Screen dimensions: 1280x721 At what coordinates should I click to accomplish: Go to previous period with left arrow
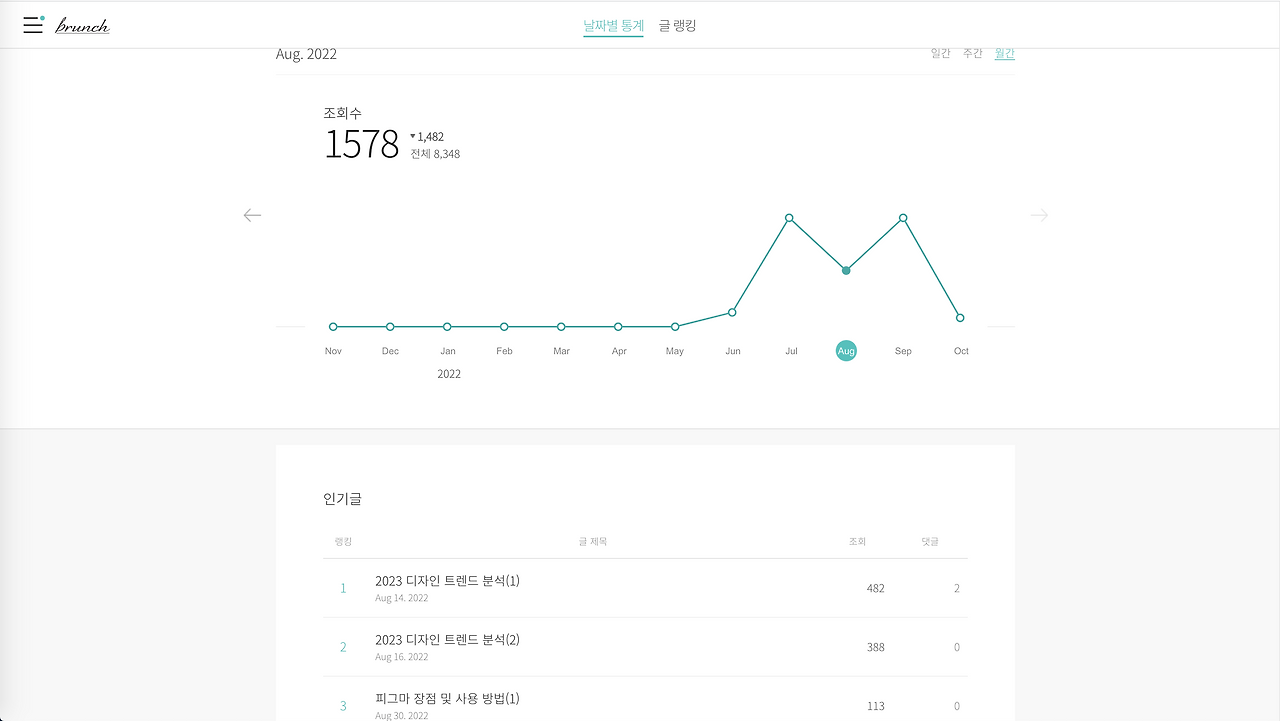[252, 215]
